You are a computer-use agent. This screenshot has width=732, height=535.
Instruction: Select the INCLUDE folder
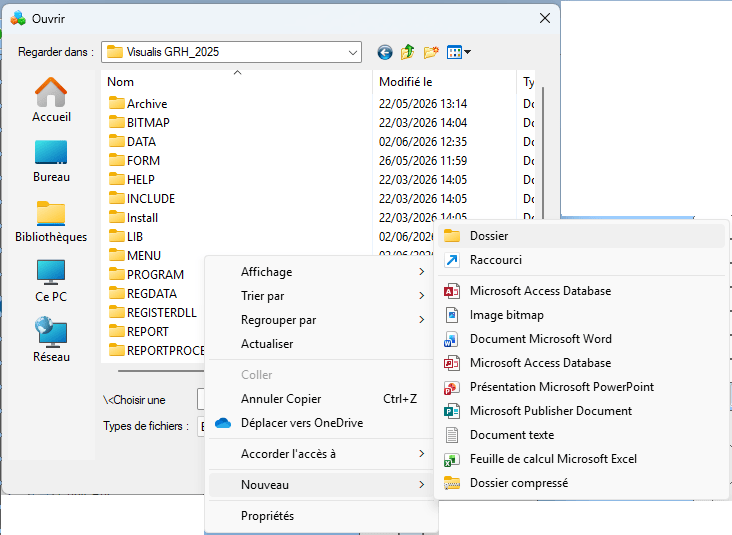142,199
